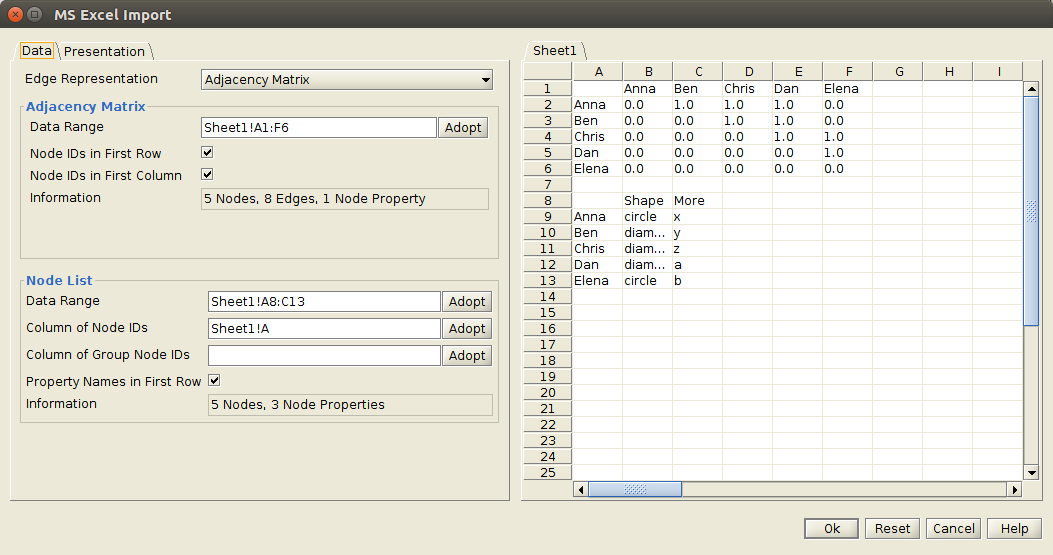Adopt selection for Adjacency Matrix Data Range

click(463, 127)
